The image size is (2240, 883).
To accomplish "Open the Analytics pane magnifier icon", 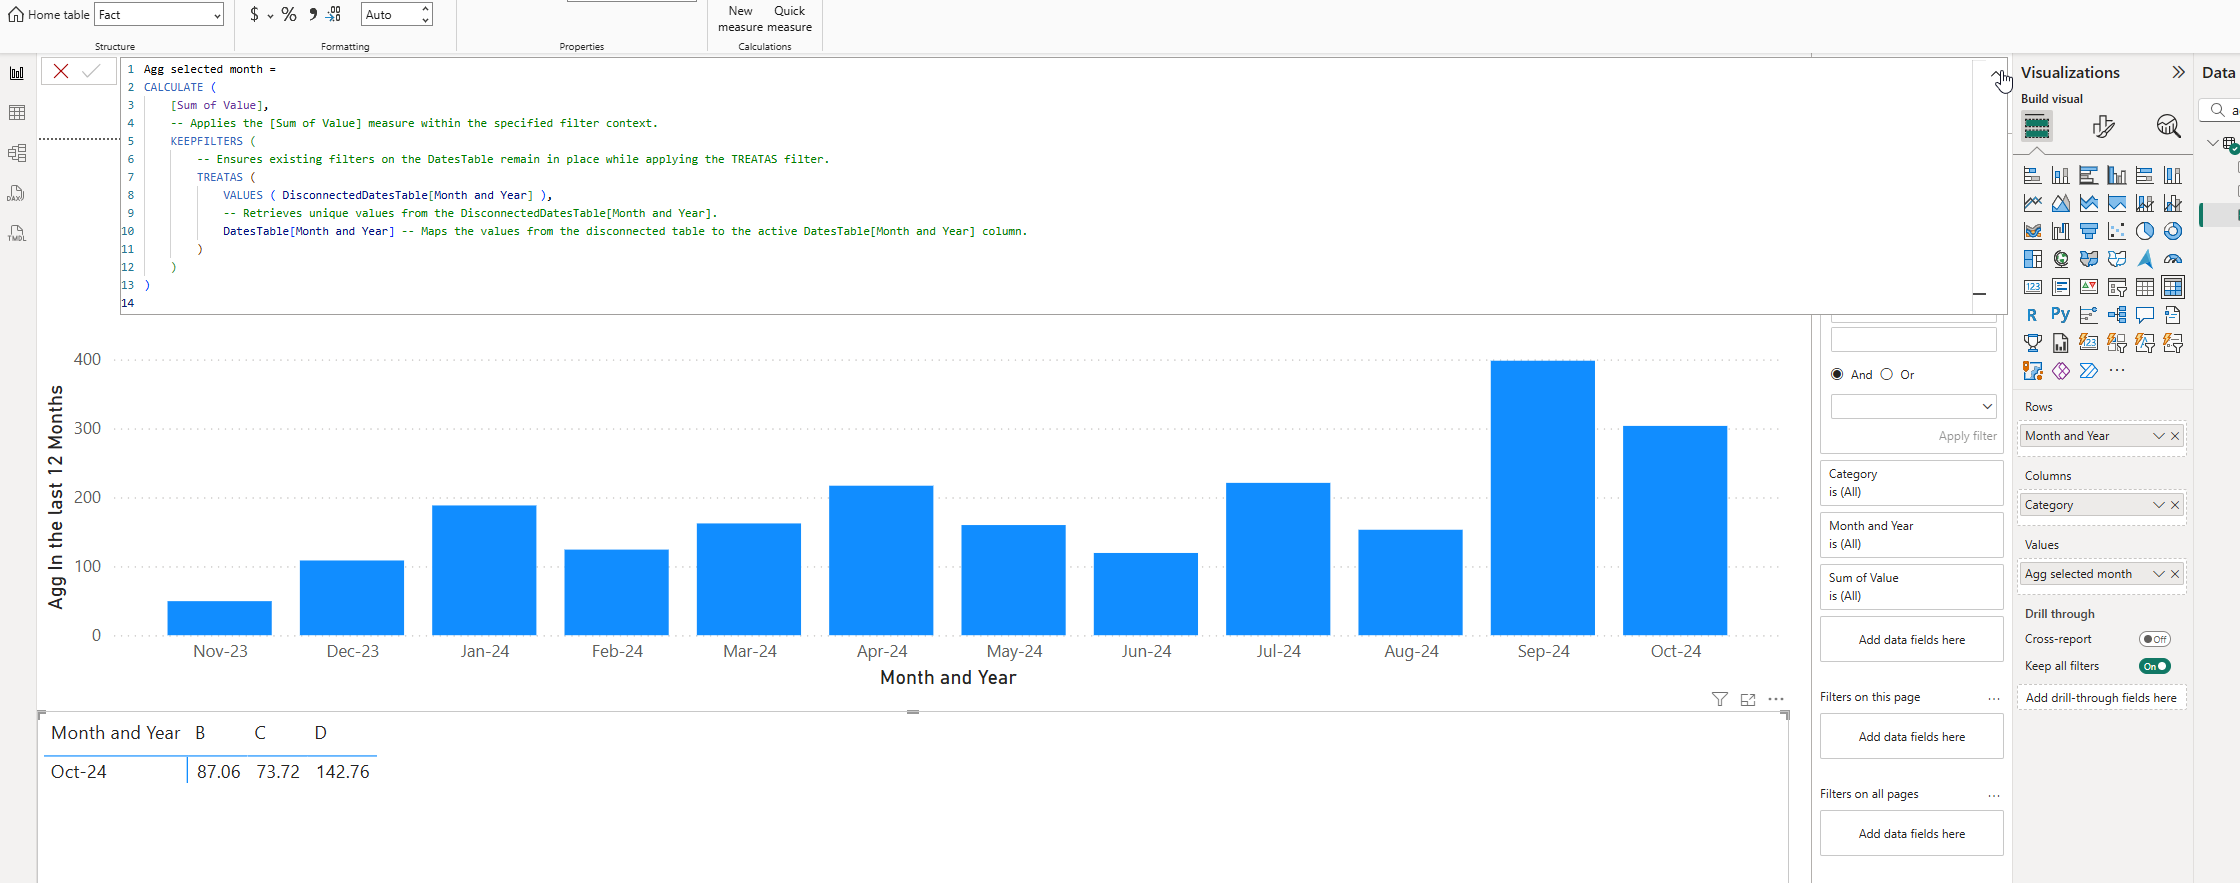I will click(2168, 126).
